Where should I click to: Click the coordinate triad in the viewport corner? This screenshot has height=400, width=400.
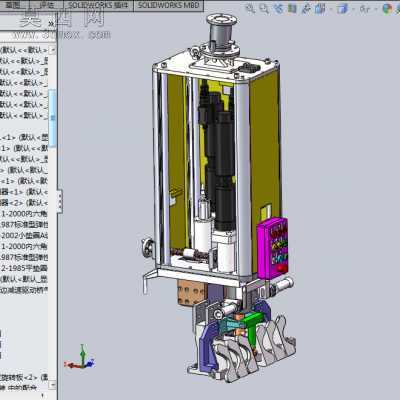[80, 358]
